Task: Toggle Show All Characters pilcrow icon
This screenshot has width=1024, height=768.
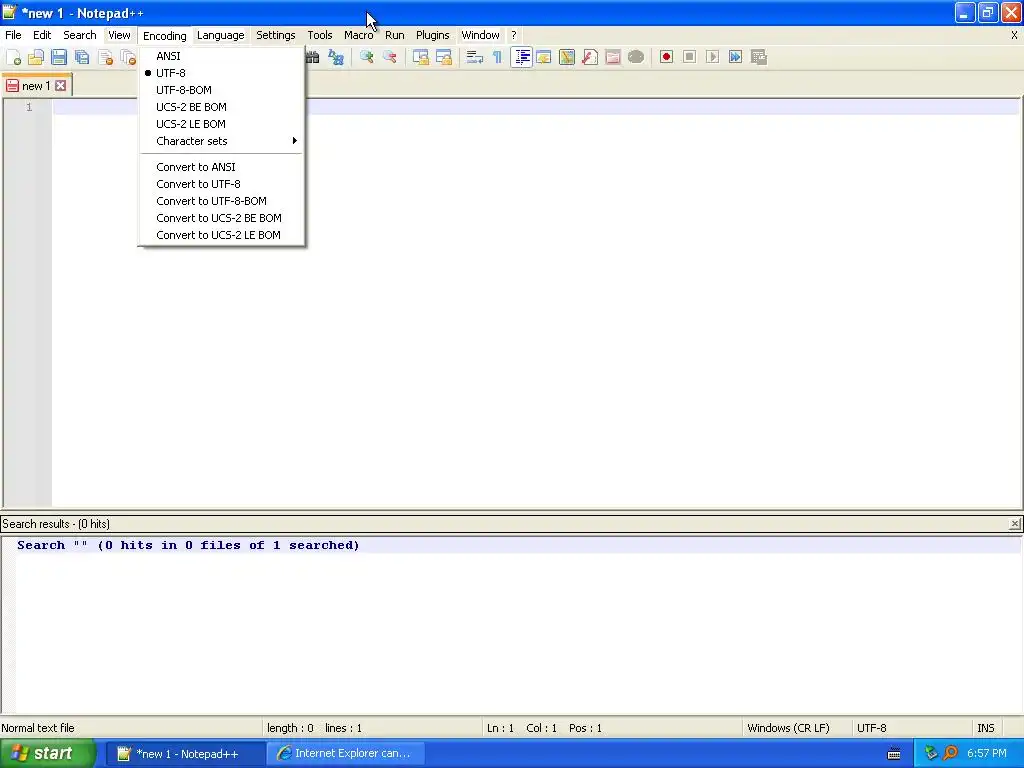Action: pos(498,57)
